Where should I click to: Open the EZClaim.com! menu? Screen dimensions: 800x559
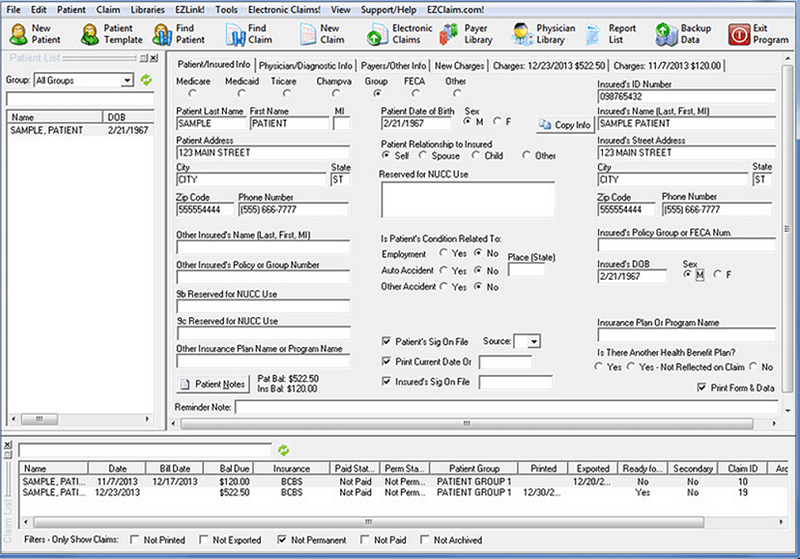[x=455, y=10]
